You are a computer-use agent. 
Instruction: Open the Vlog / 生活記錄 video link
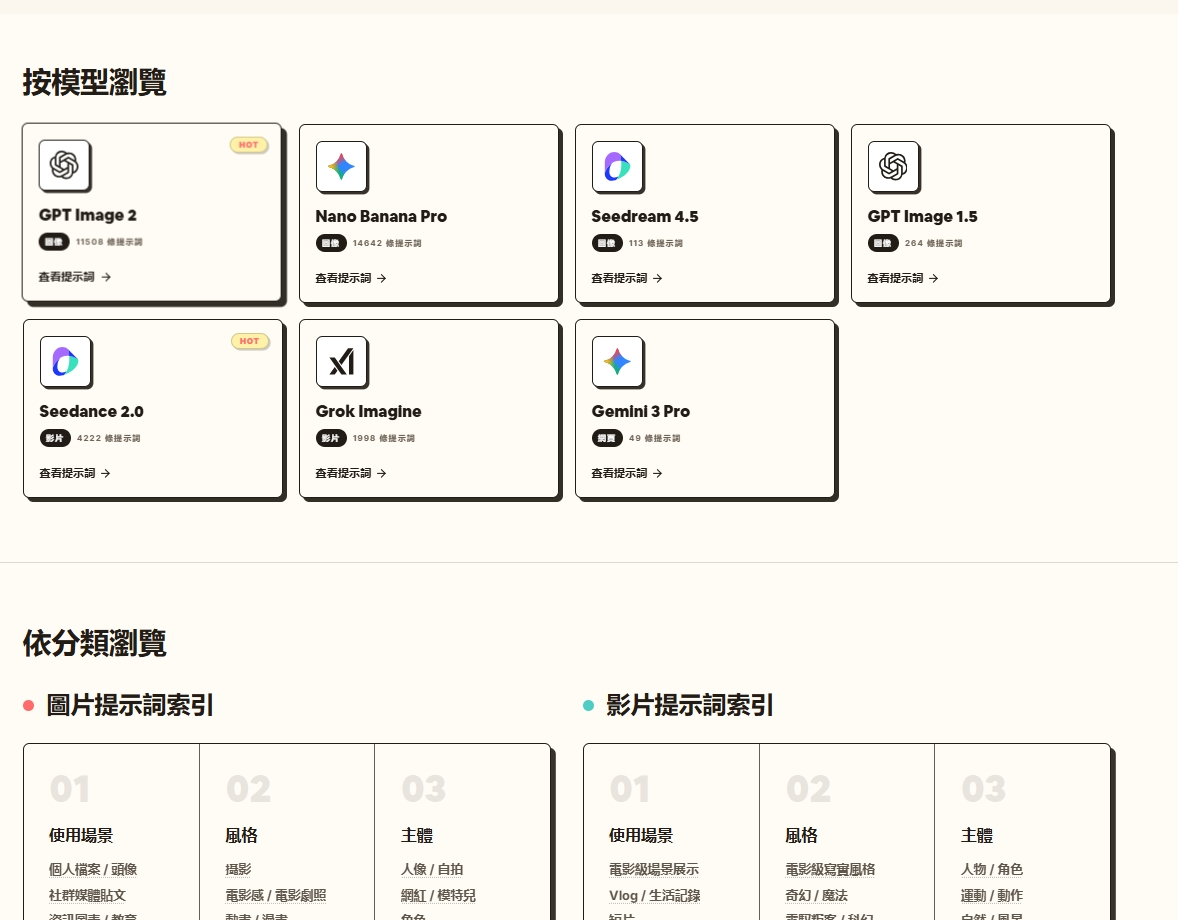coord(654,896)
